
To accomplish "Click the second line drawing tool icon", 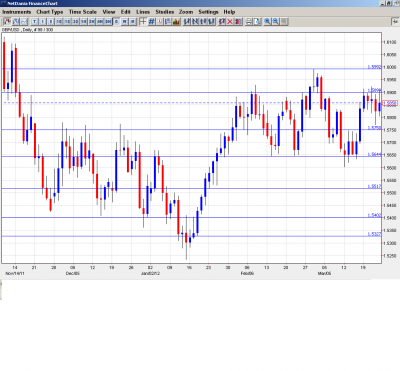I will point(195,22).
